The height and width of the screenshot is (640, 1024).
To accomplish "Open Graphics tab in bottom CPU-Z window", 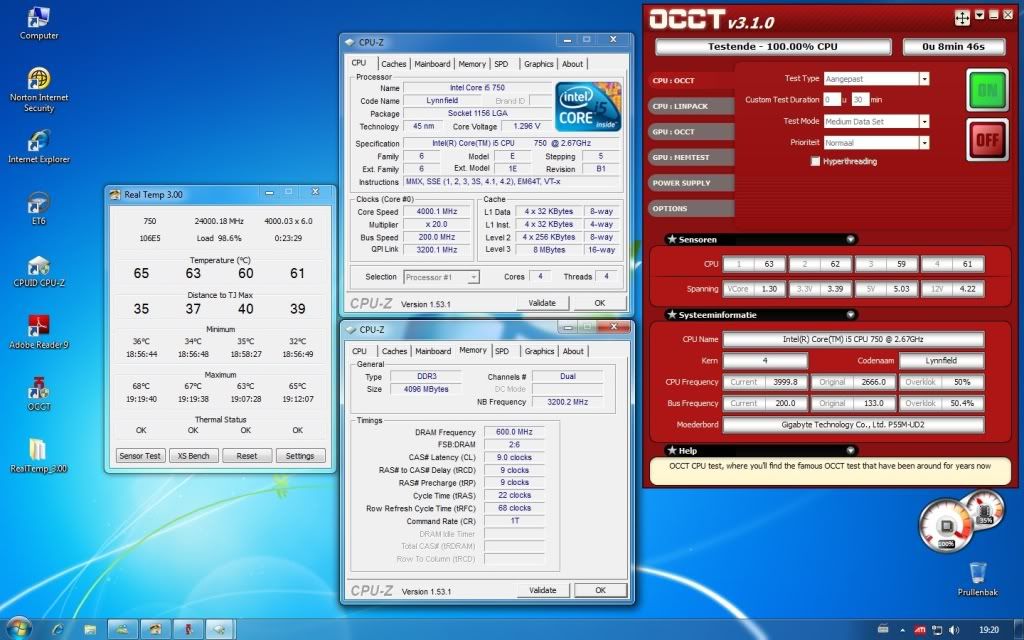I will 539,351.
